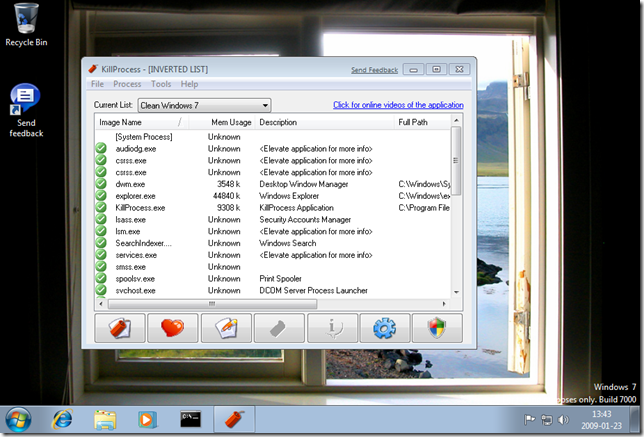Toggle green check for explorer.exe
The height and width of the screenshot is (437, 644).
(101, 196)
